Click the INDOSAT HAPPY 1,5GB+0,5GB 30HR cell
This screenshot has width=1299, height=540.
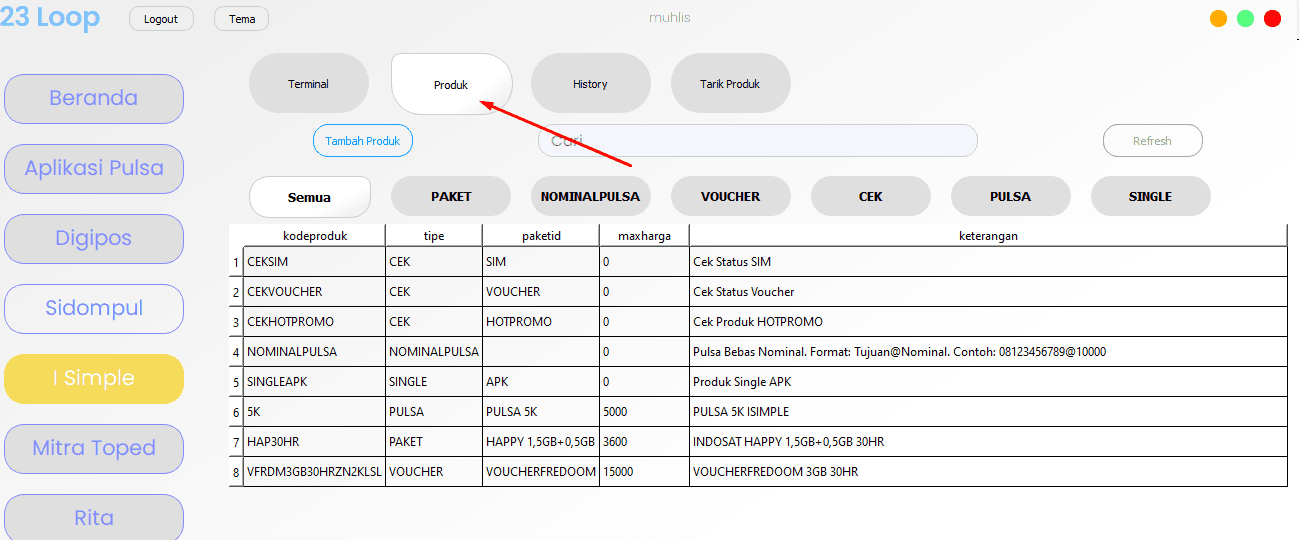(x=988, y=442)
